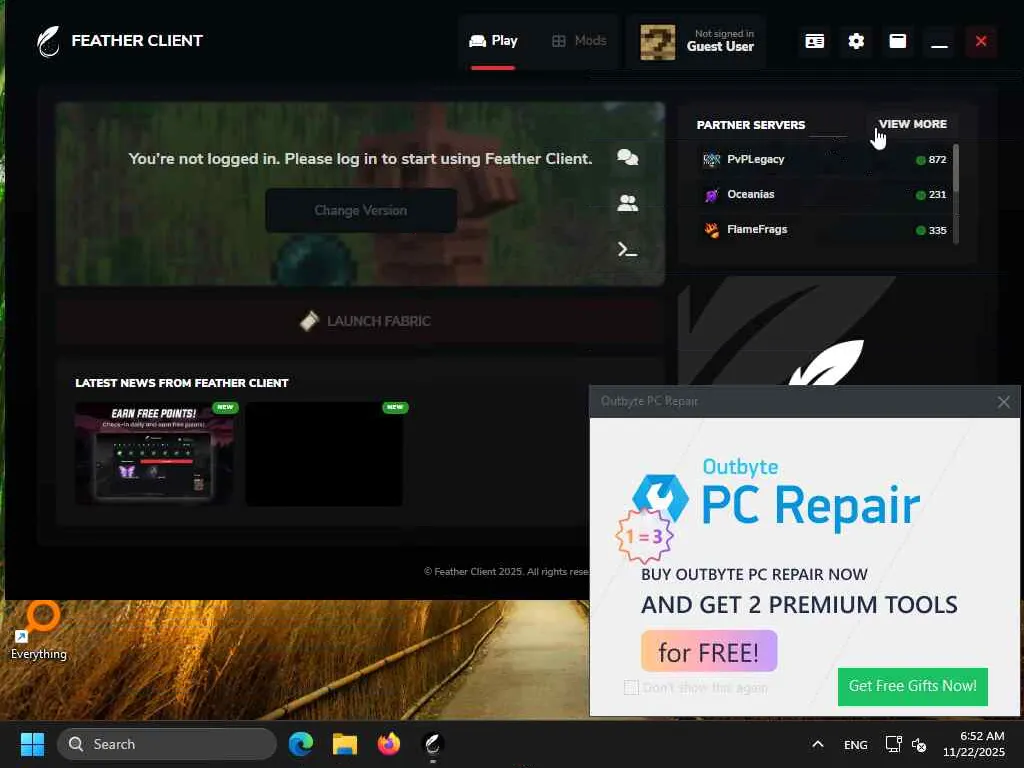Select the PvPLegacy server row

824,159
